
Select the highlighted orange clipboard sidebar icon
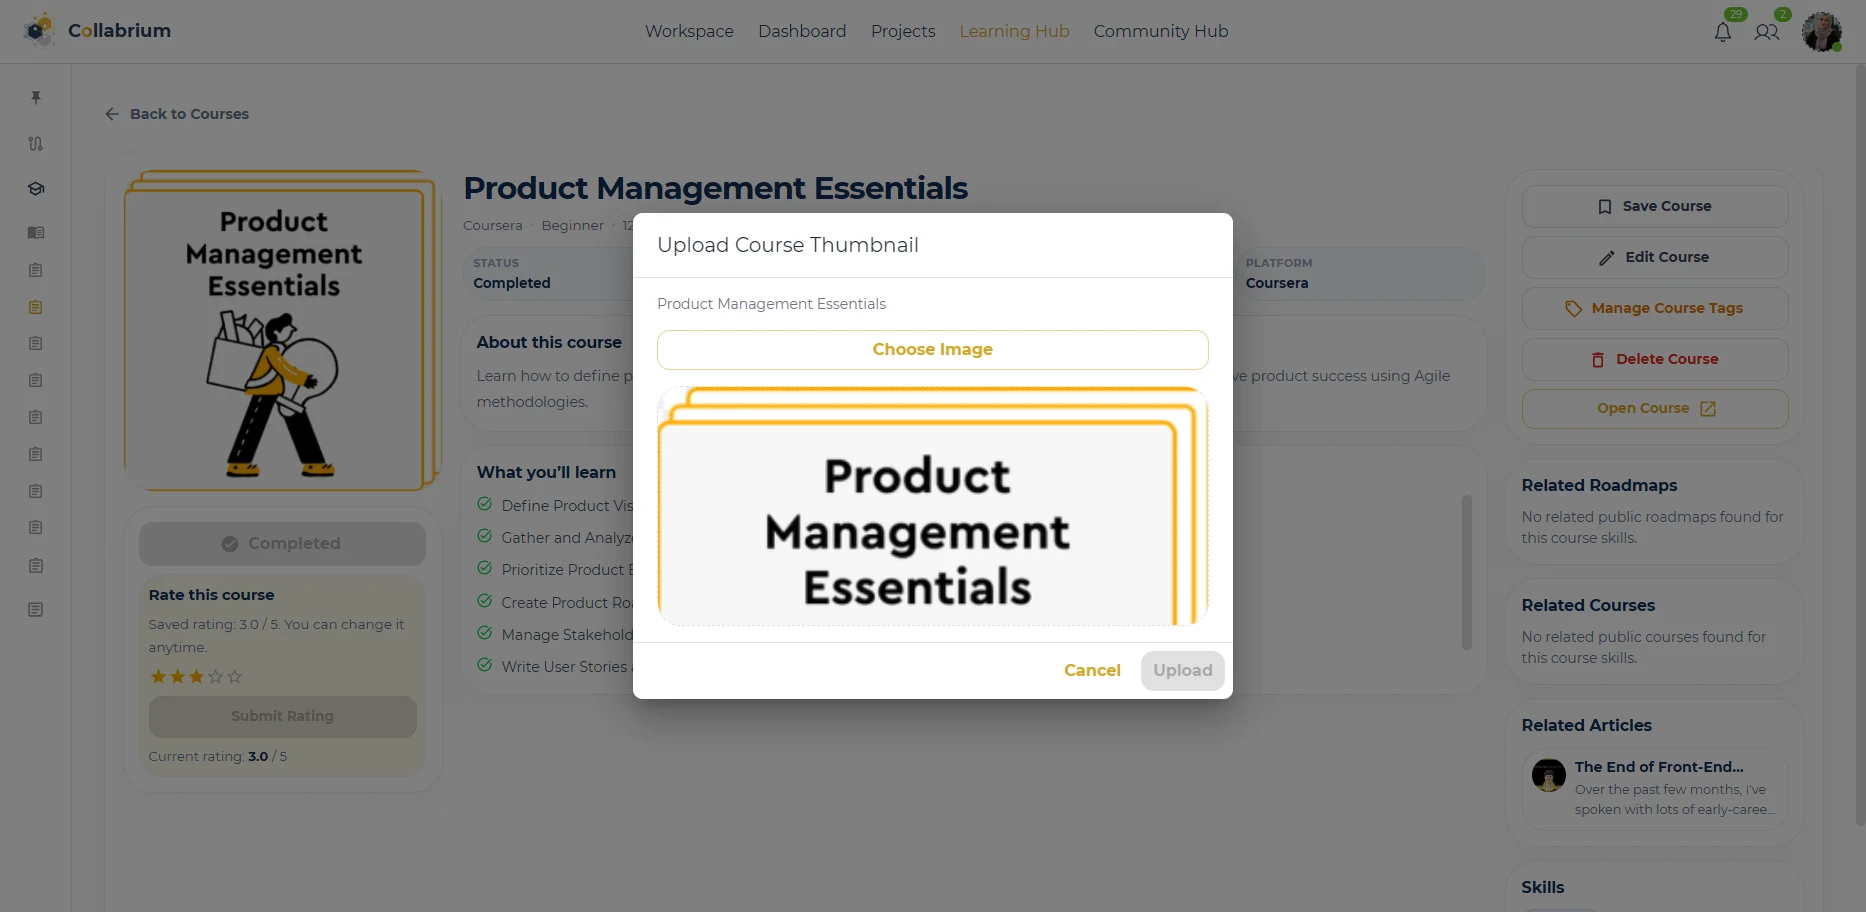point(36,307)
